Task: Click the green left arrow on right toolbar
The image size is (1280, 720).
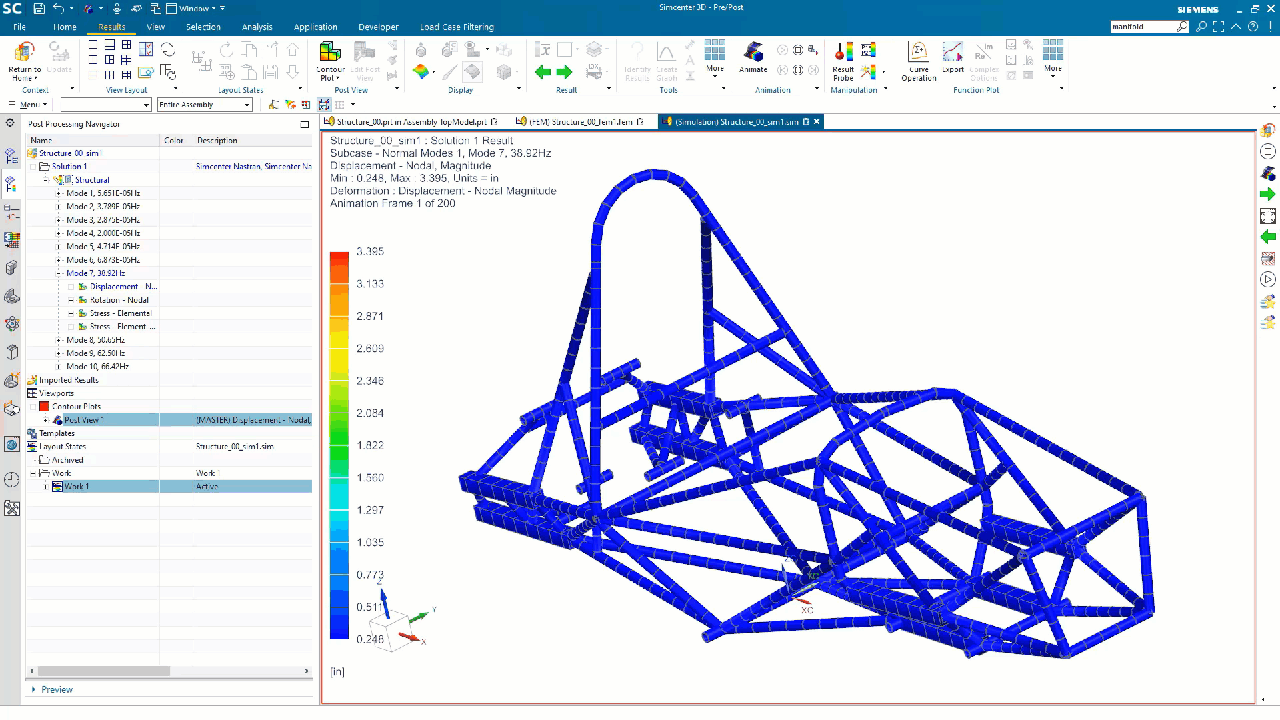Action: pyautogui.click(x=1268, y=237)
